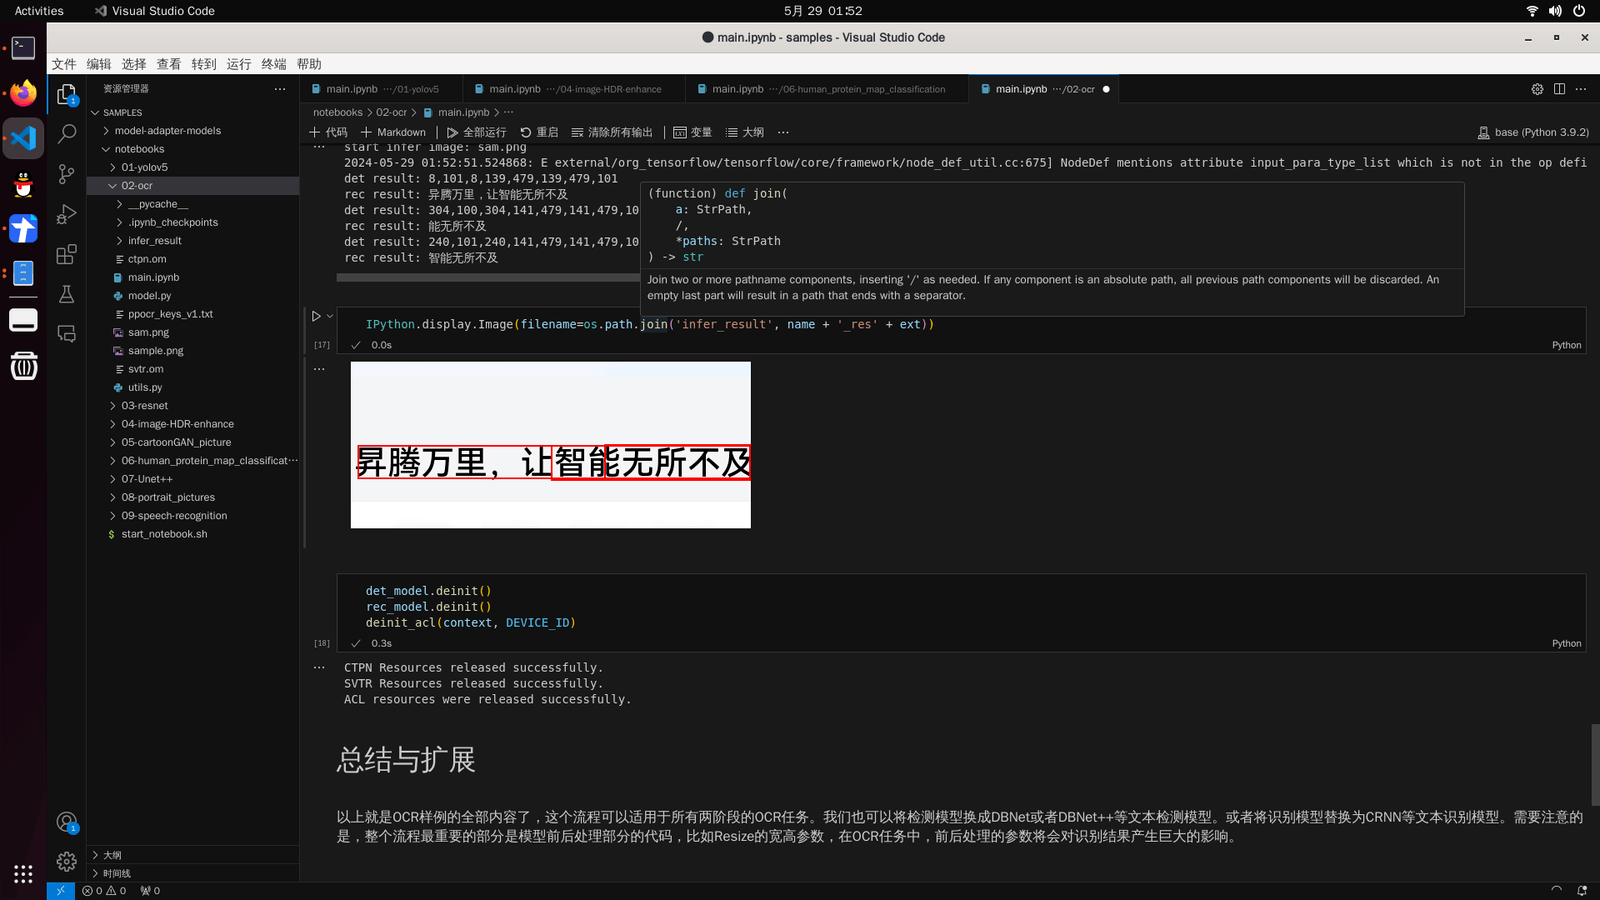This screenshot has width=1600, height=900.
Task: Split the editor with split icon
Action: coord(1559,89)
